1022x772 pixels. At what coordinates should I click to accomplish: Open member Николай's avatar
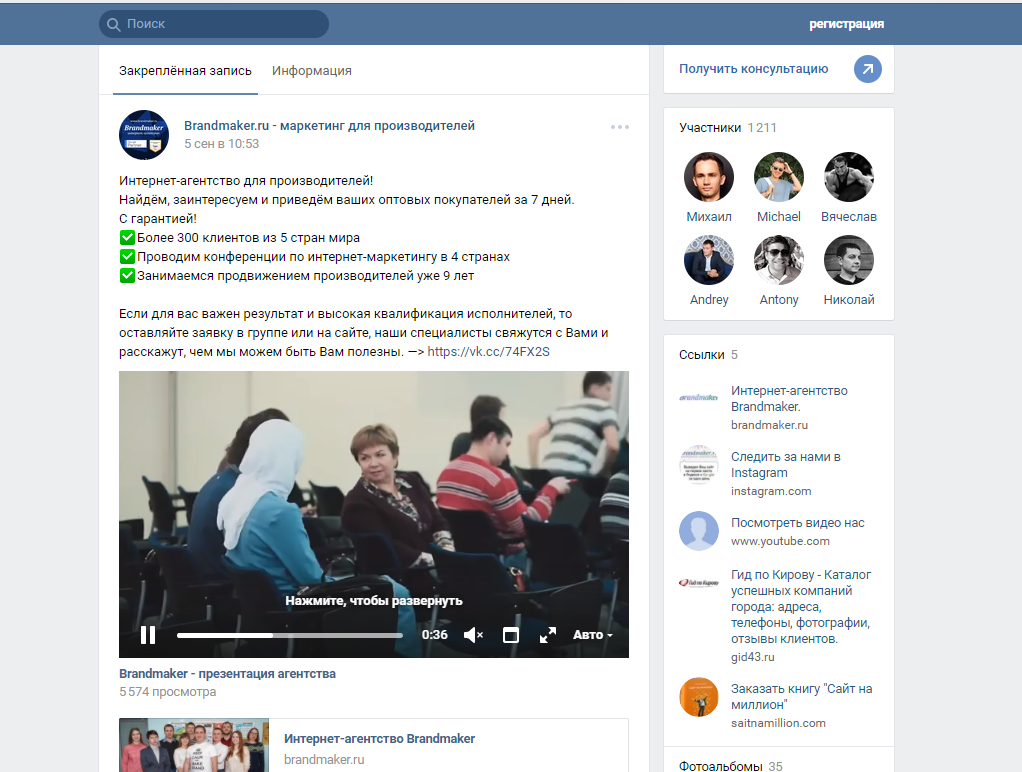tap(849, 260)
